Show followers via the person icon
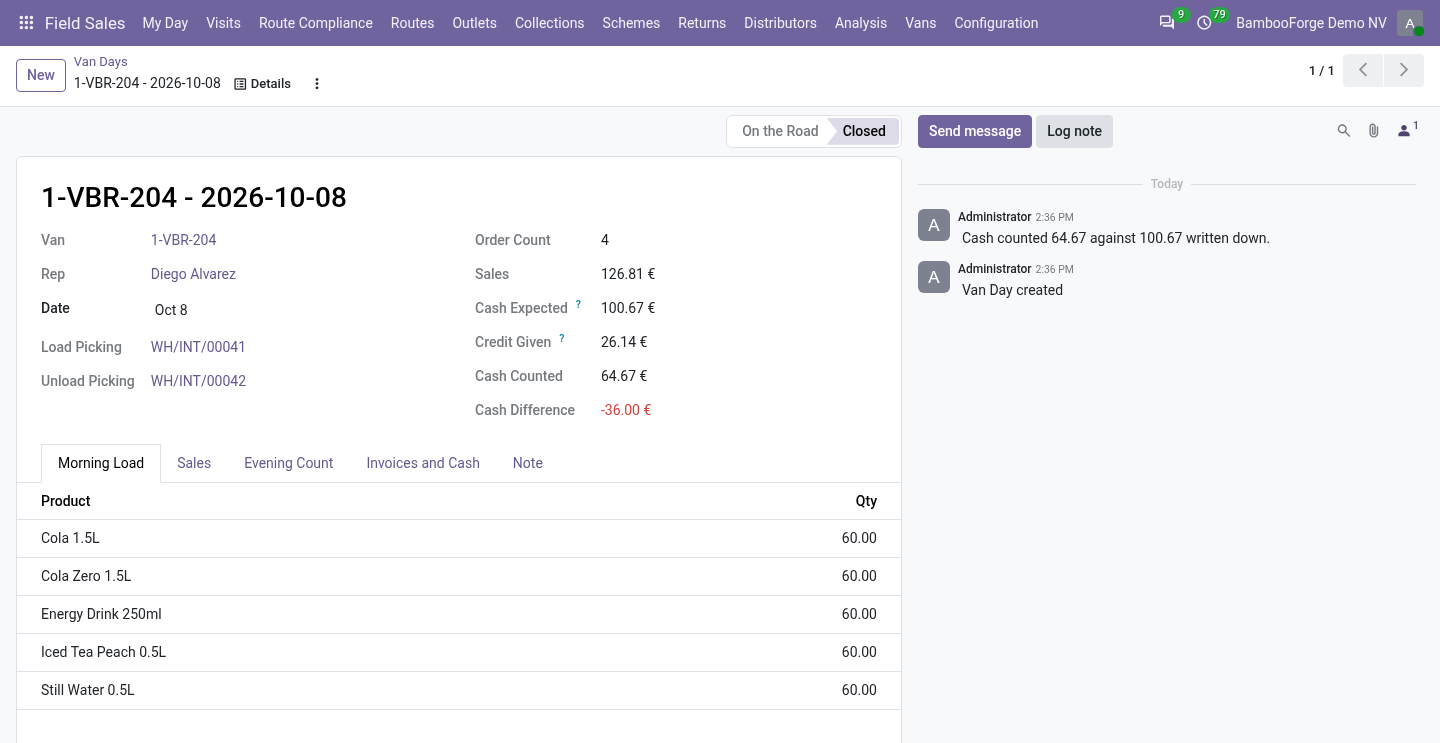1440x743 pixels. tap(1407, 130)
